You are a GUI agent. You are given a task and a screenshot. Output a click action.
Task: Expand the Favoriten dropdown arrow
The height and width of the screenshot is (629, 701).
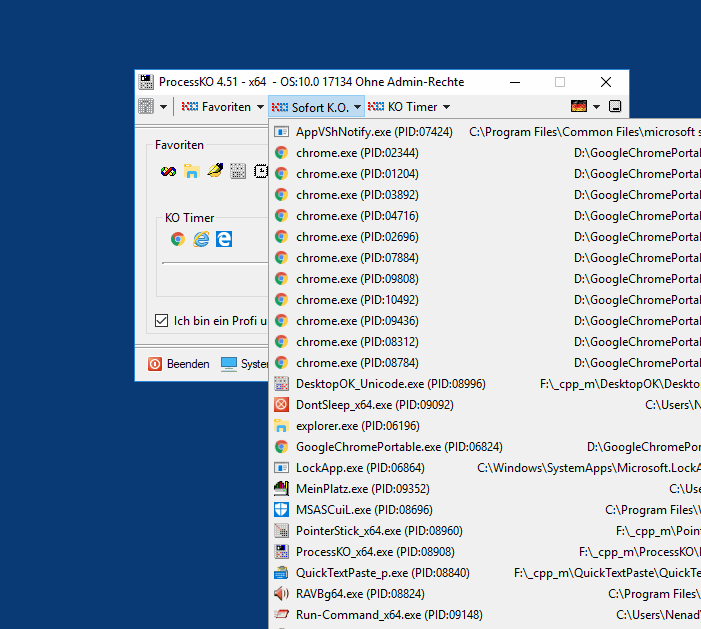point(260,107)
